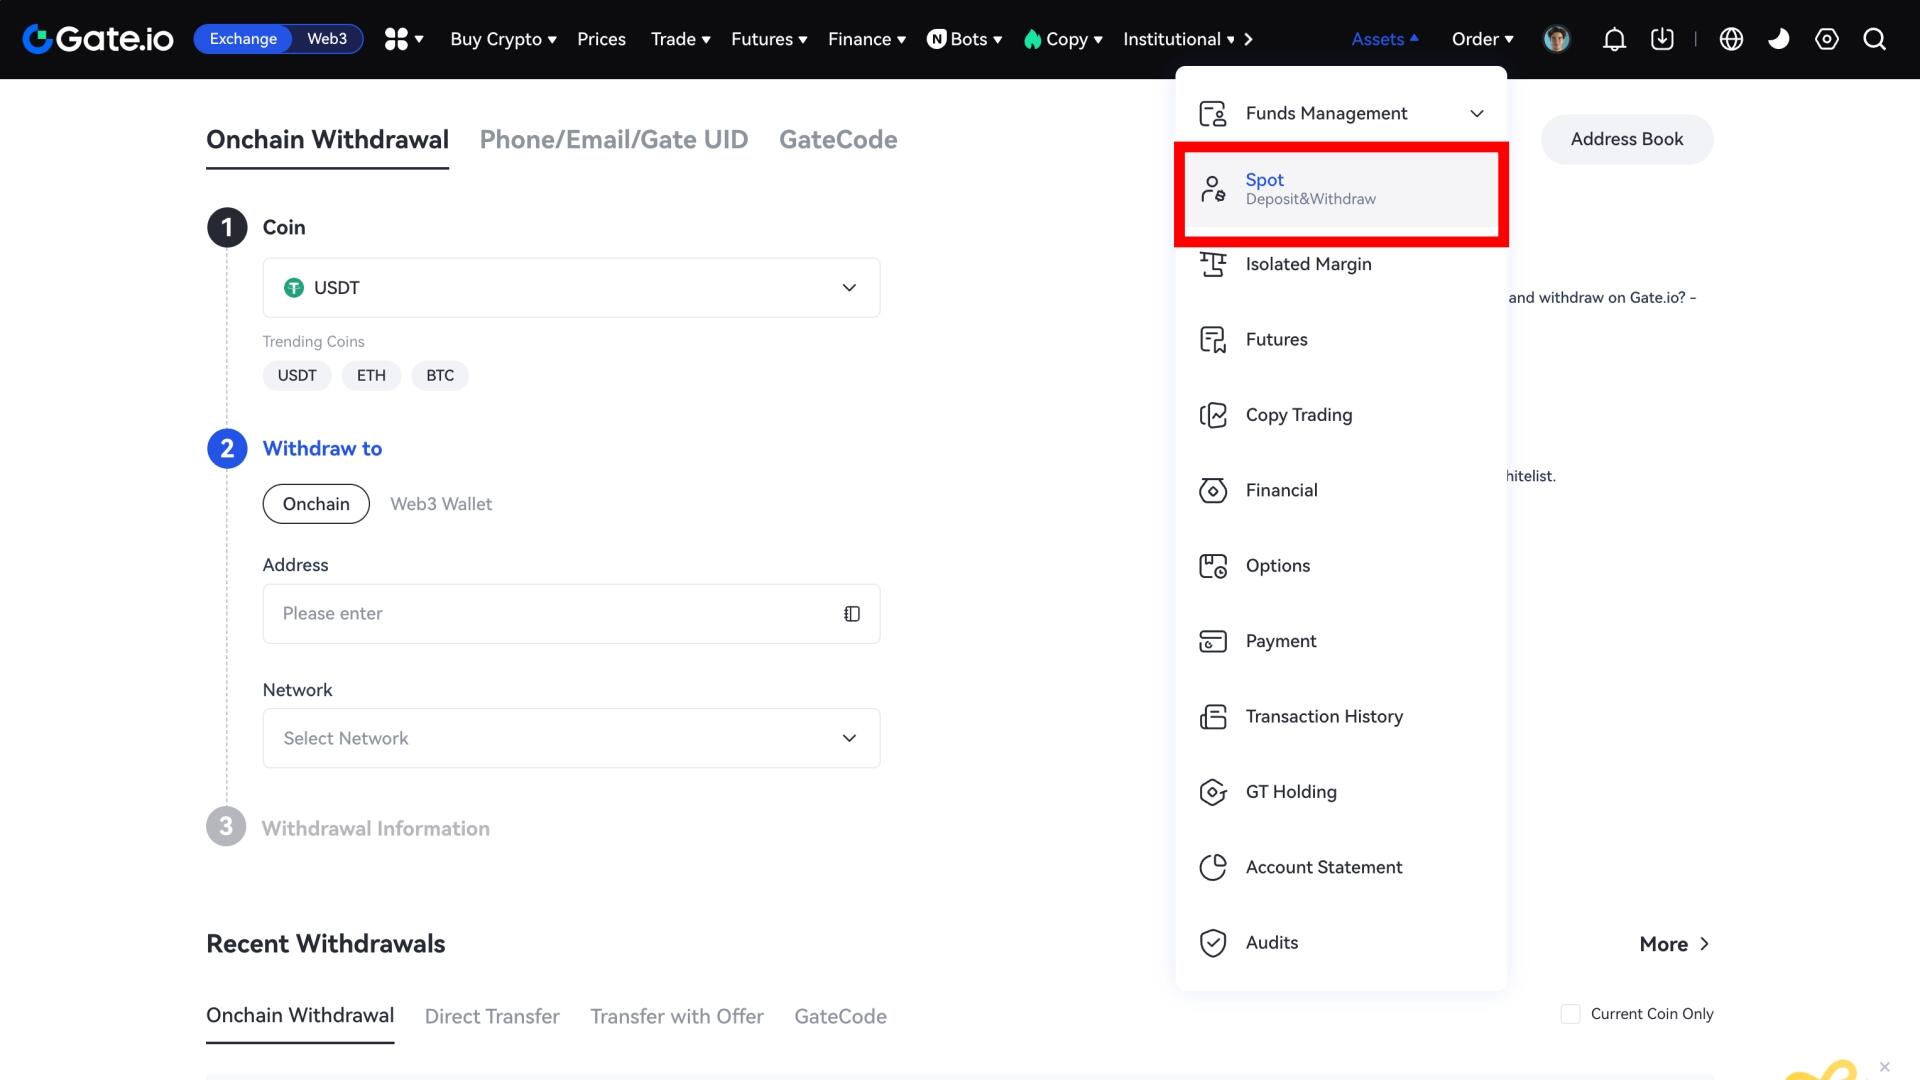Show more nav items arrow

[1249, 39]
